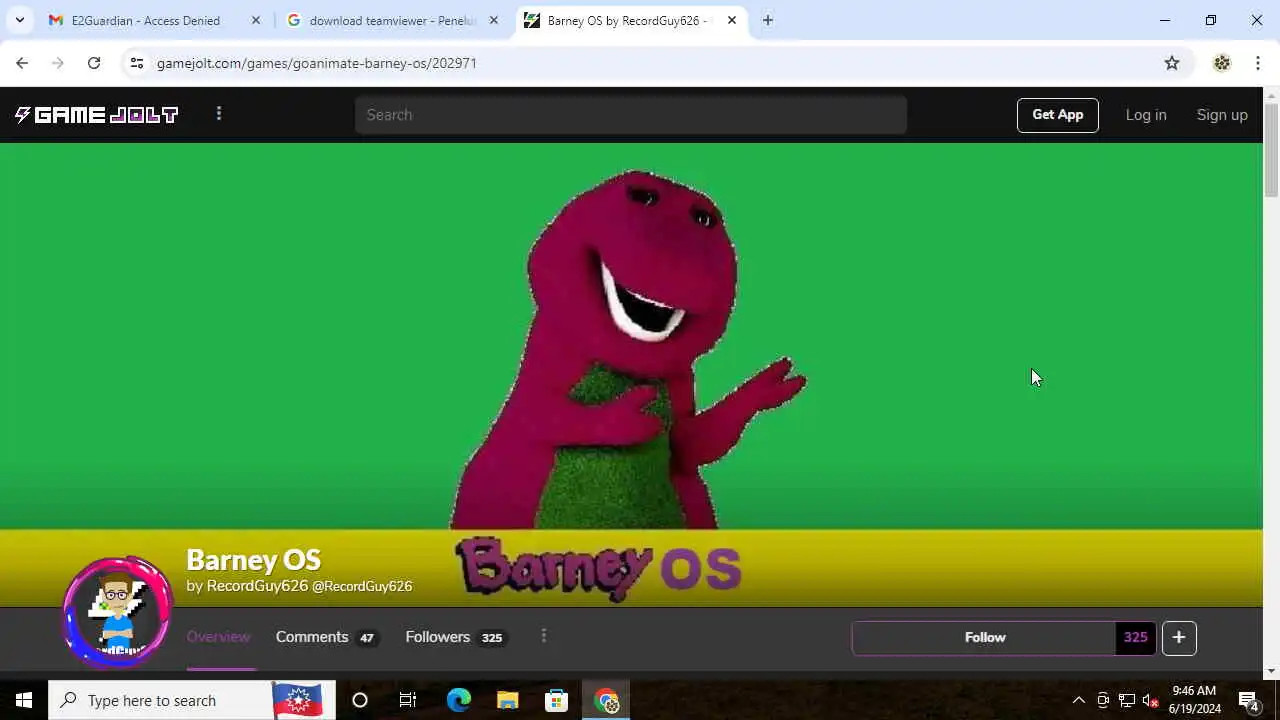Close the Barney OS browser tab
This screenshot has height=720, width=1280.
pos(732,20)
